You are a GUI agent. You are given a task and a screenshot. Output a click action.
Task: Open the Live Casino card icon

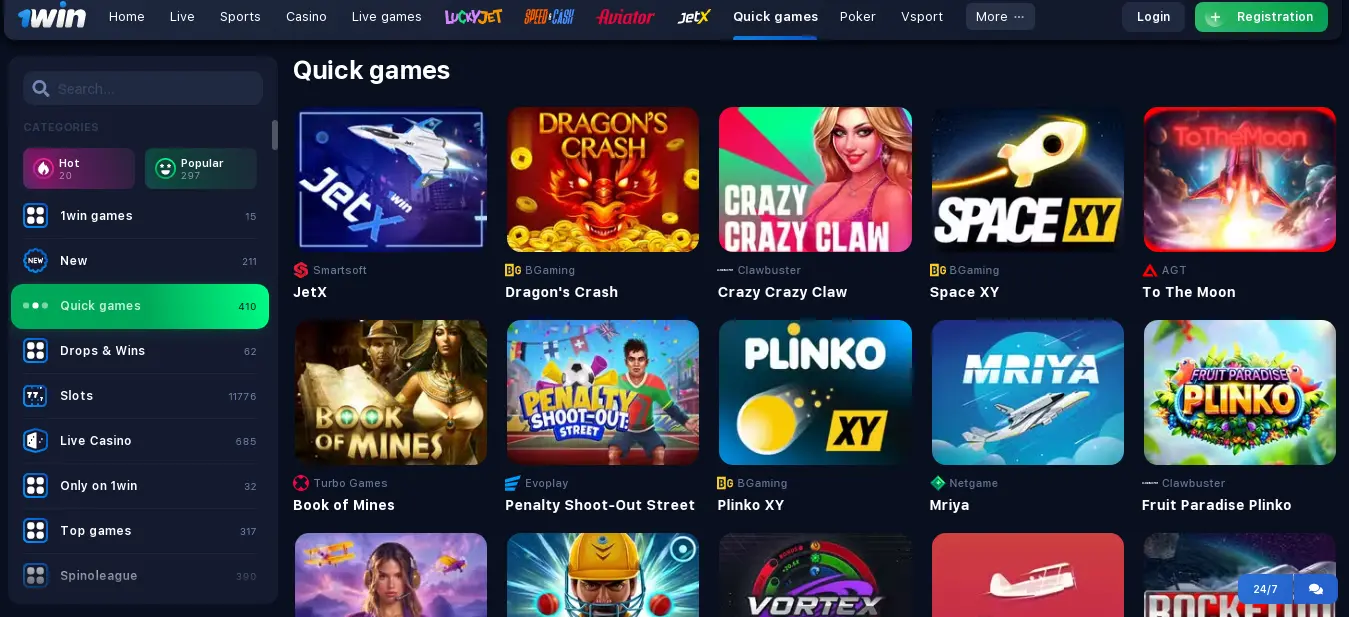point(35,441)
